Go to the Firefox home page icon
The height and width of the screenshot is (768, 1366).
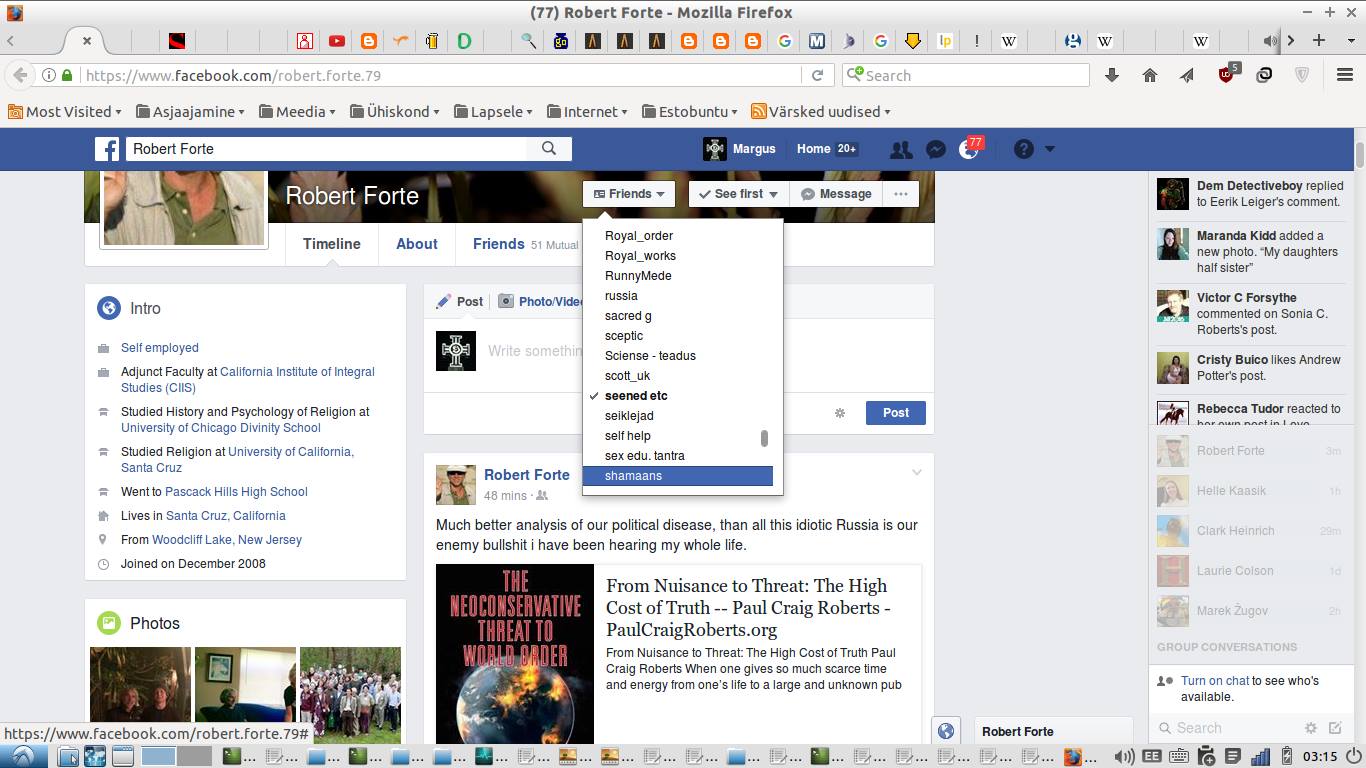[1150, 75]
